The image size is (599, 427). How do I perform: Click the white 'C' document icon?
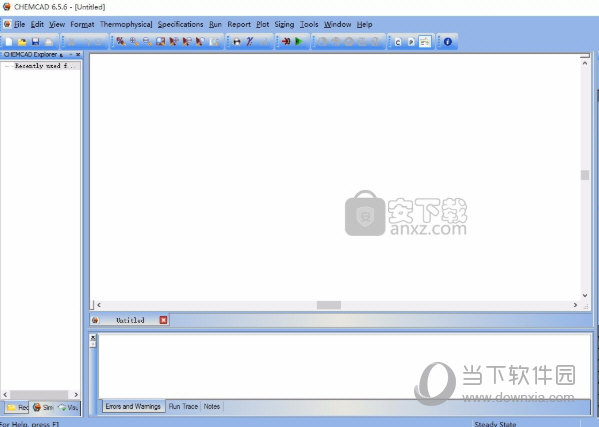[398, 42]
